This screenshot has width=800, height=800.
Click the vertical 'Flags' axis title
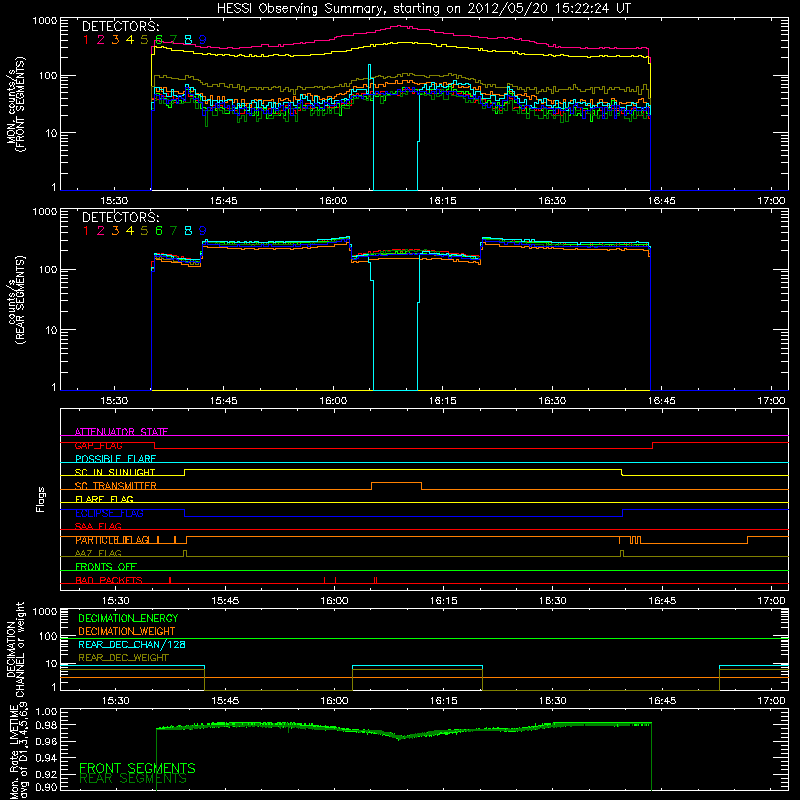41,499
